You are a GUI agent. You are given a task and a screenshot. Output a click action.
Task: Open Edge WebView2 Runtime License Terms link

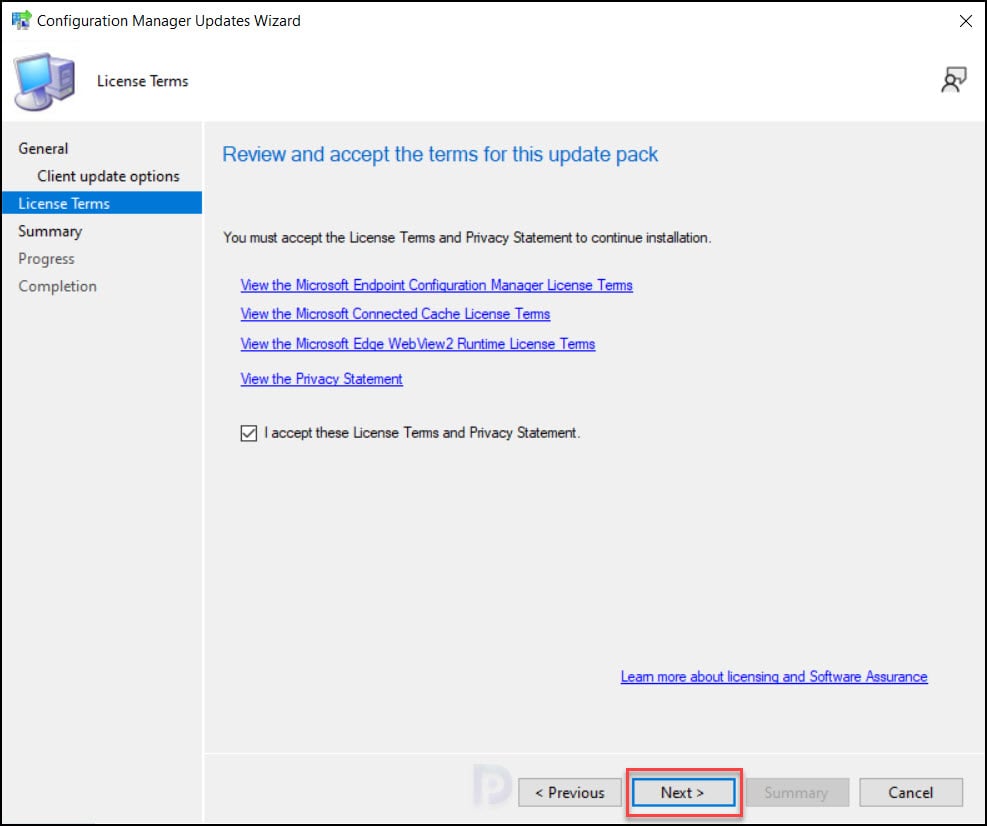click(417, 344)
